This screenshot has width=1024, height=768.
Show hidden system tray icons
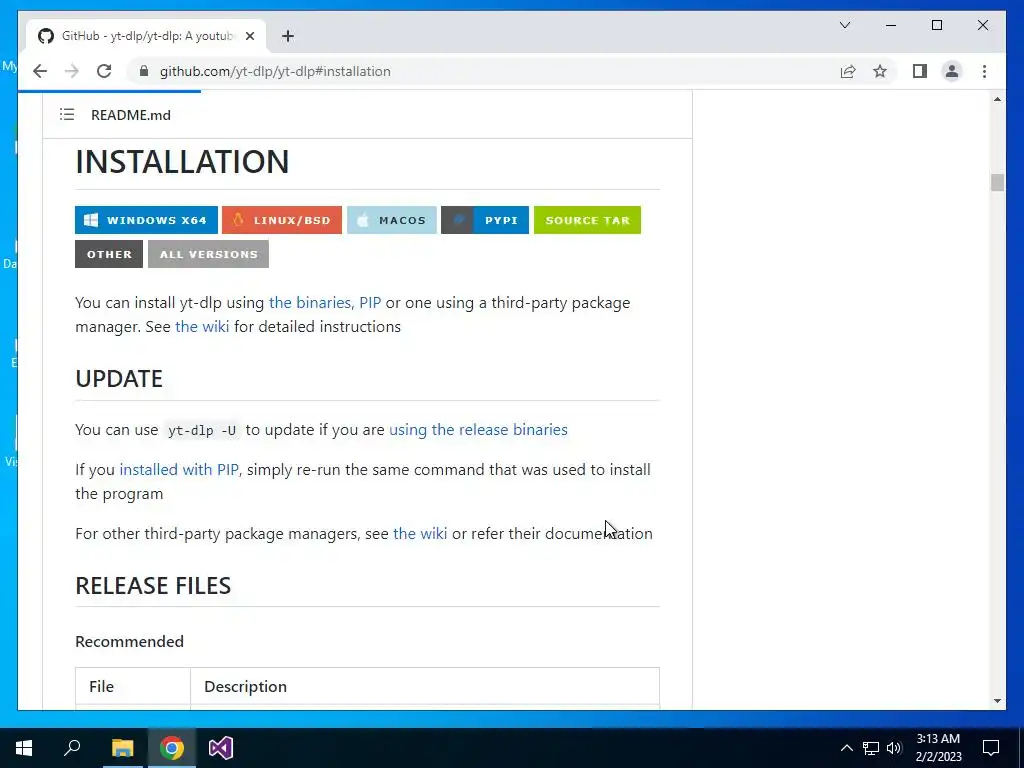pos(846,748)
